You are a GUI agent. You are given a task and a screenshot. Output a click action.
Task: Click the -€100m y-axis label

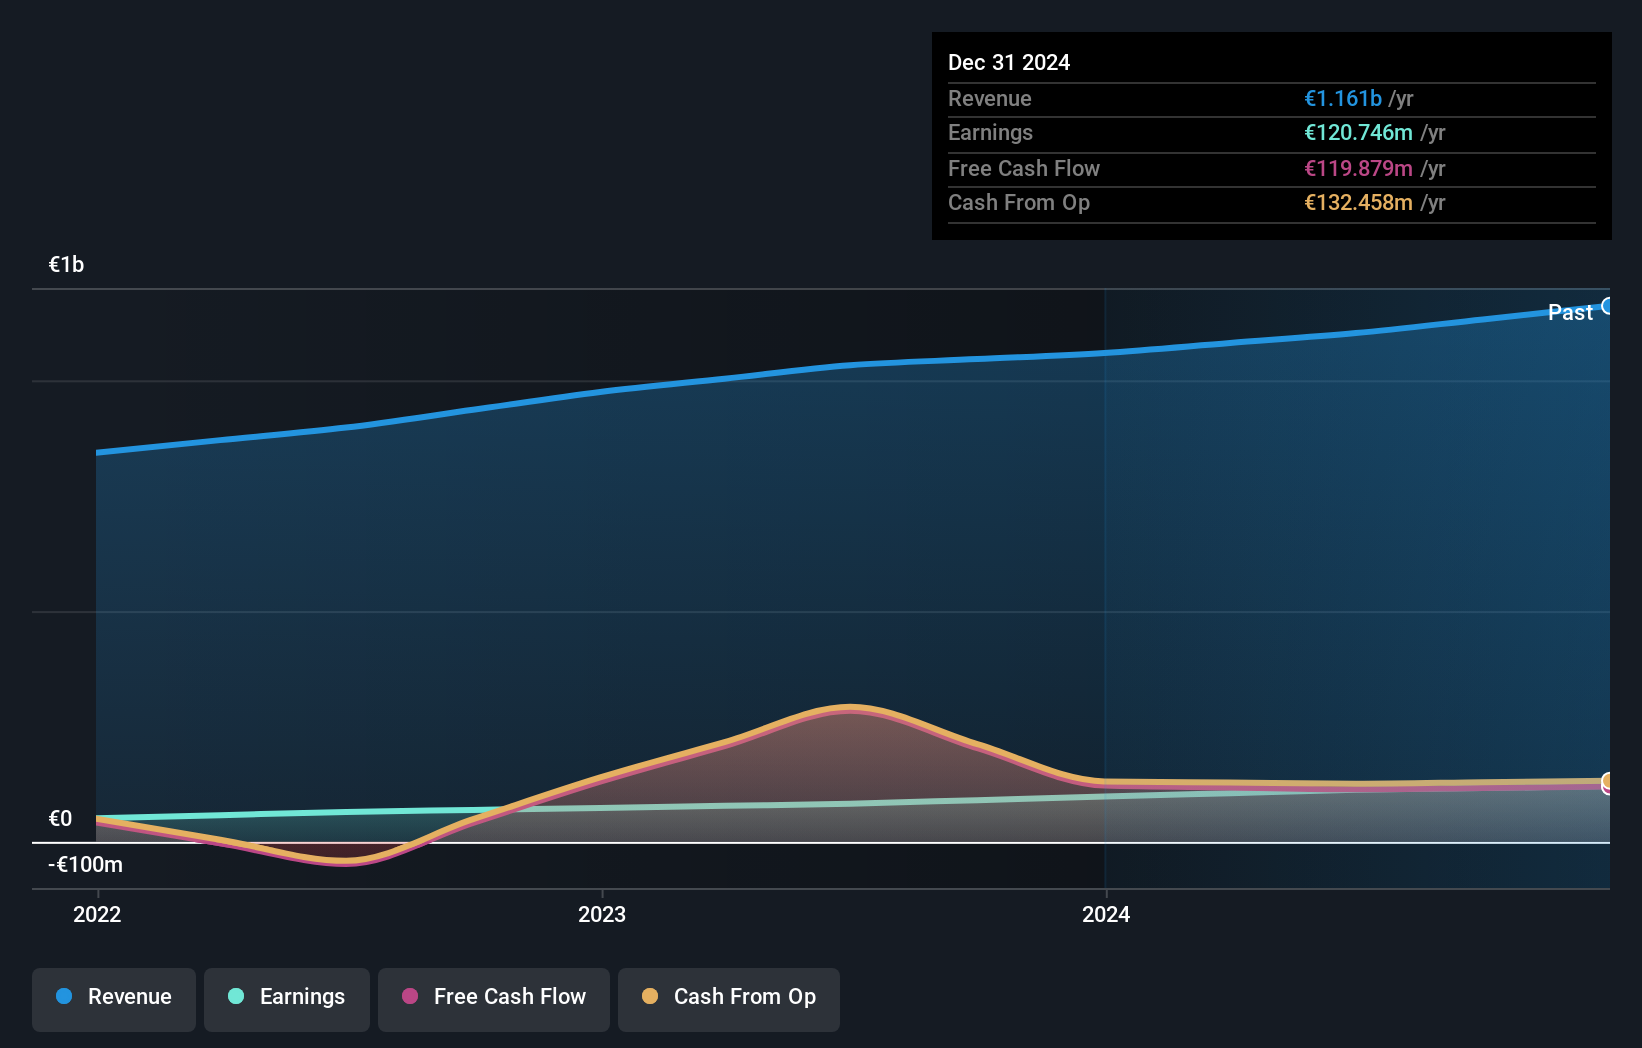pos(85,864)
